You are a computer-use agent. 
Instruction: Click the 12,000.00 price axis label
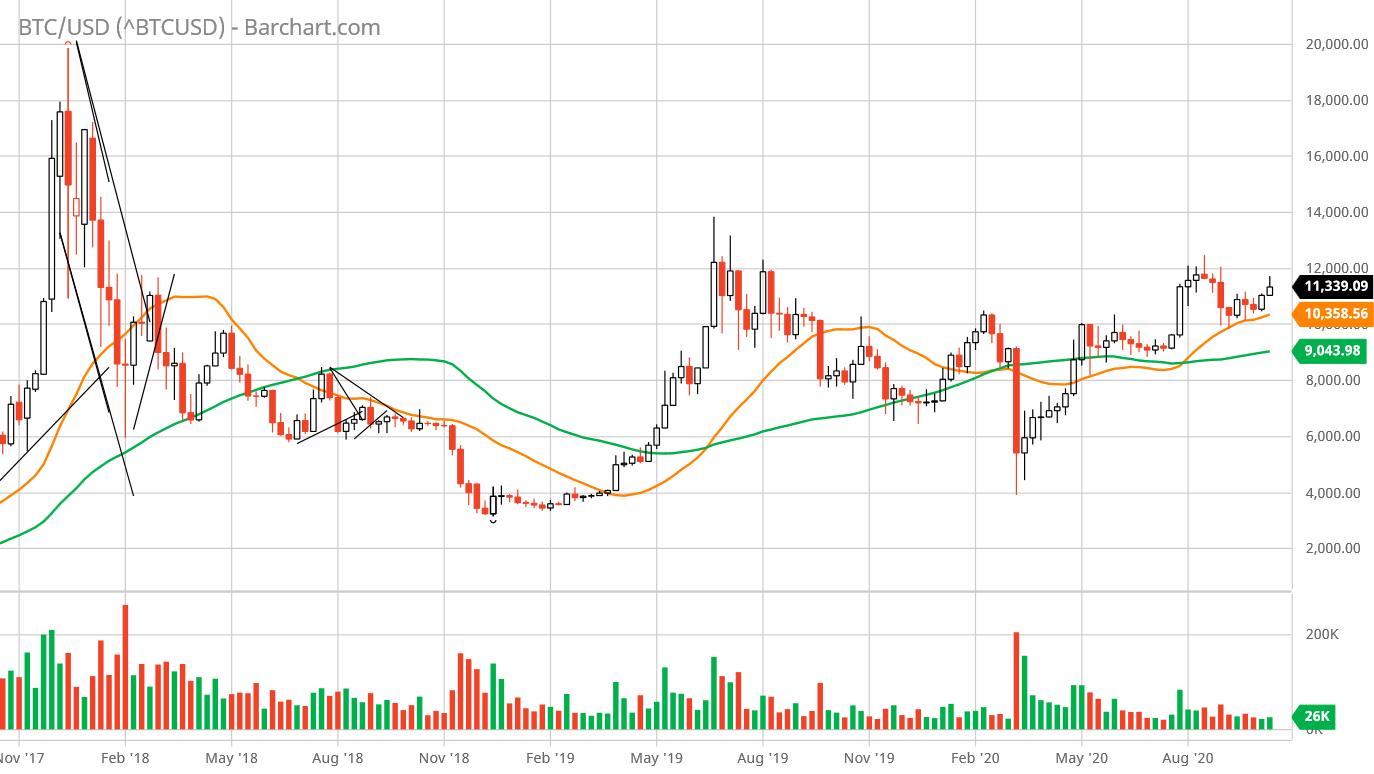1337,268
